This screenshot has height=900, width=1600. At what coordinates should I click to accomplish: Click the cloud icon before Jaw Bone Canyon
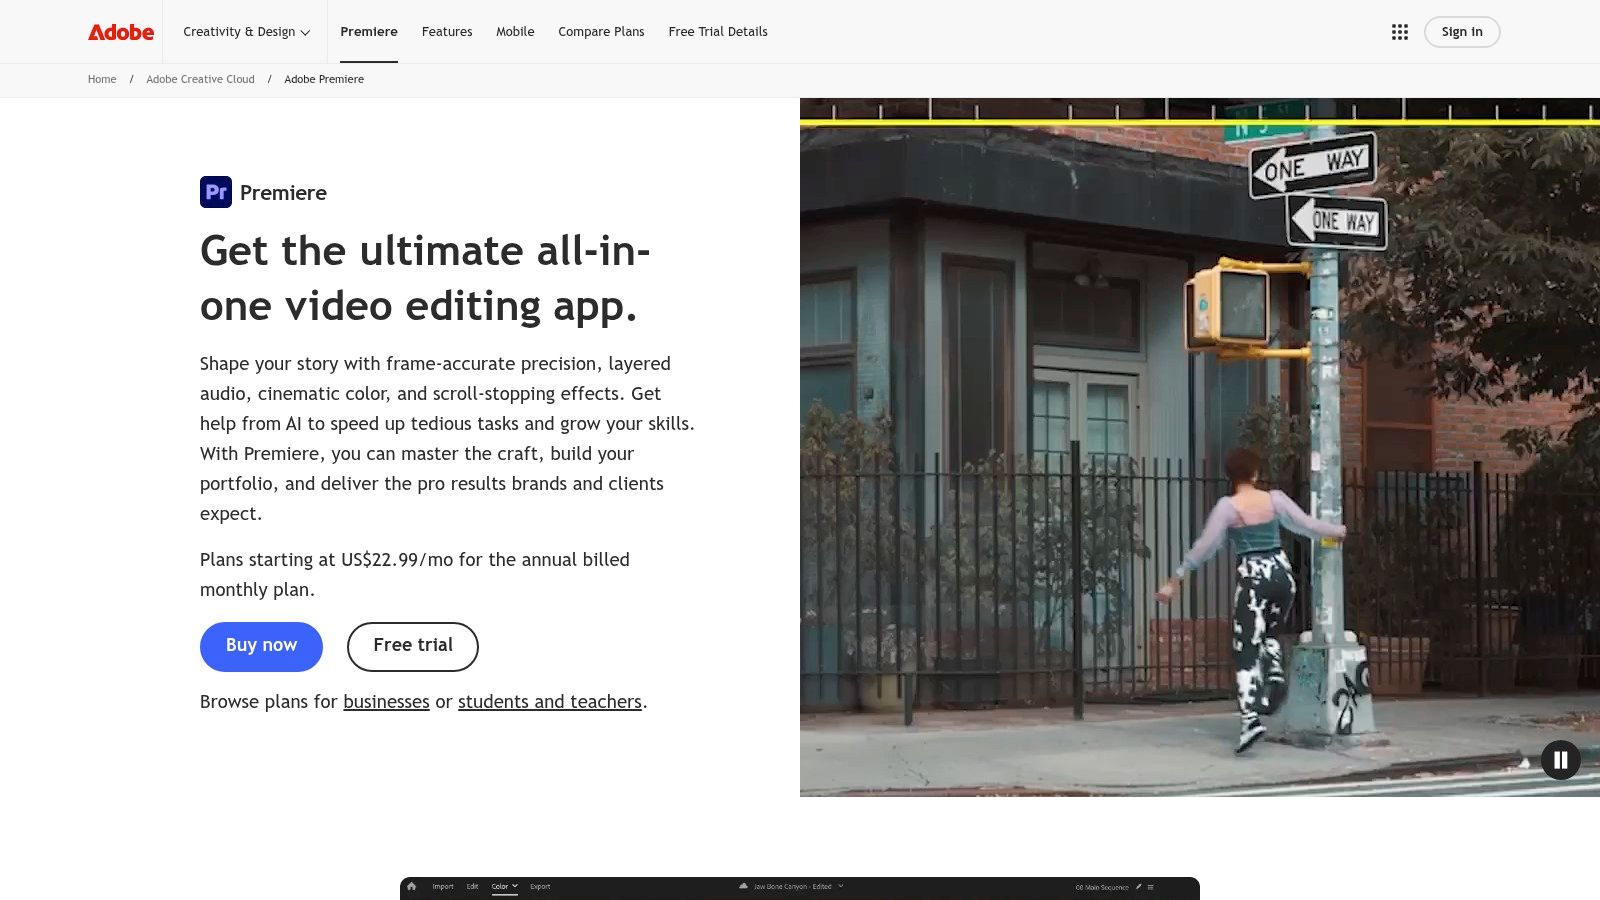tap(743, 886)
